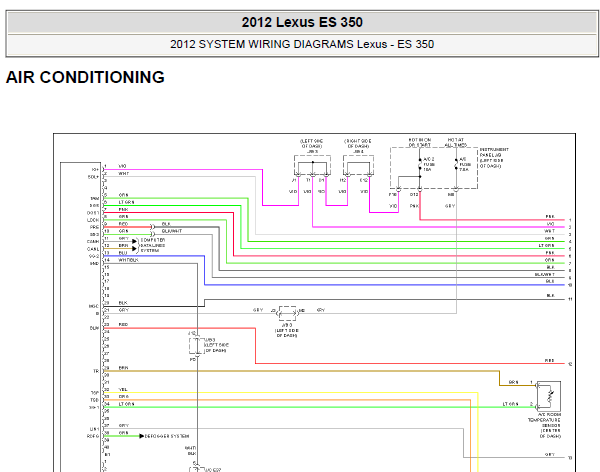This screenshot has width=600, height=472.
Task: Click the "D12" junction block terminal label
Action: point(414,195)
